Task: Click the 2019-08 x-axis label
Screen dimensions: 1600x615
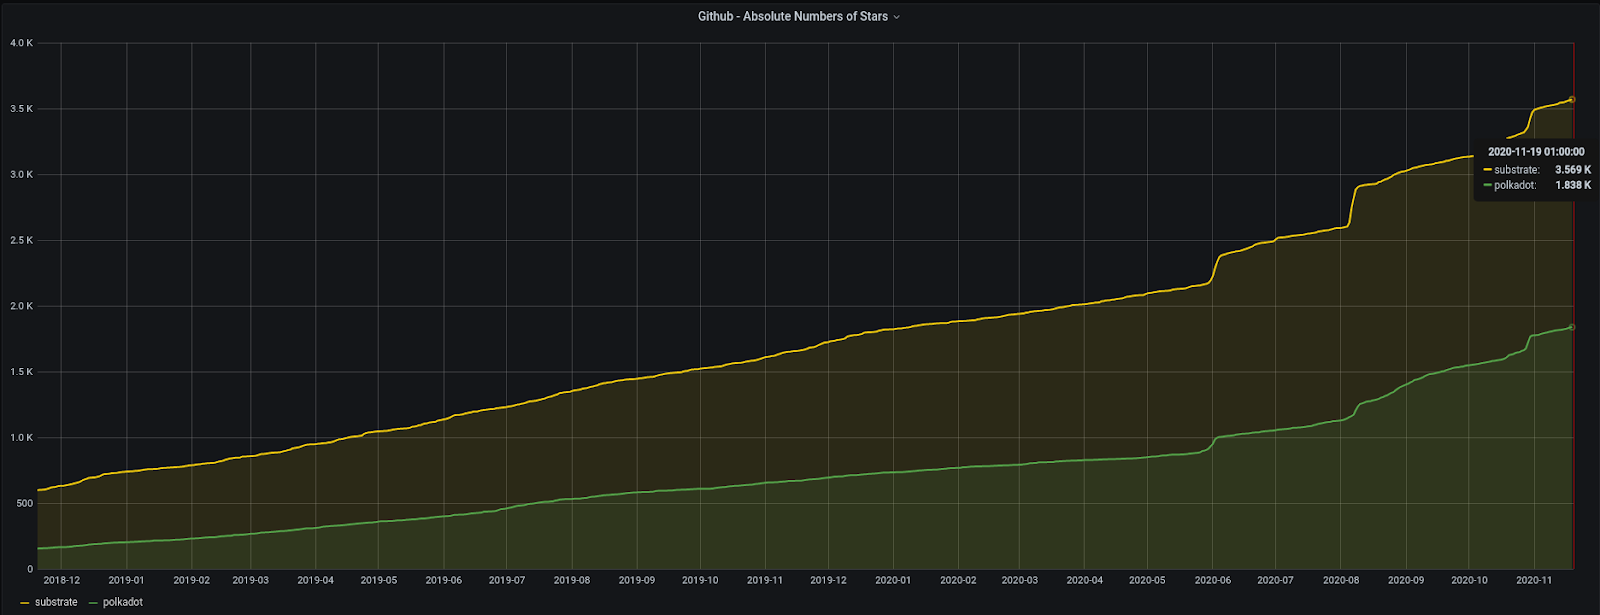Action: click(571, 580)
